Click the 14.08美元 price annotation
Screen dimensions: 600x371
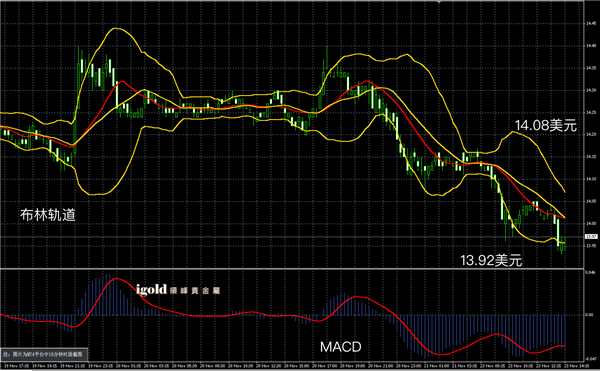tap(545, 125)
